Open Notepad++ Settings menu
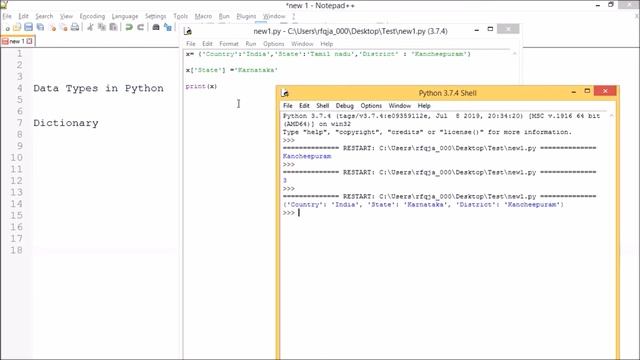The height and width of the screenshot is (360, 640). [156, 16]
